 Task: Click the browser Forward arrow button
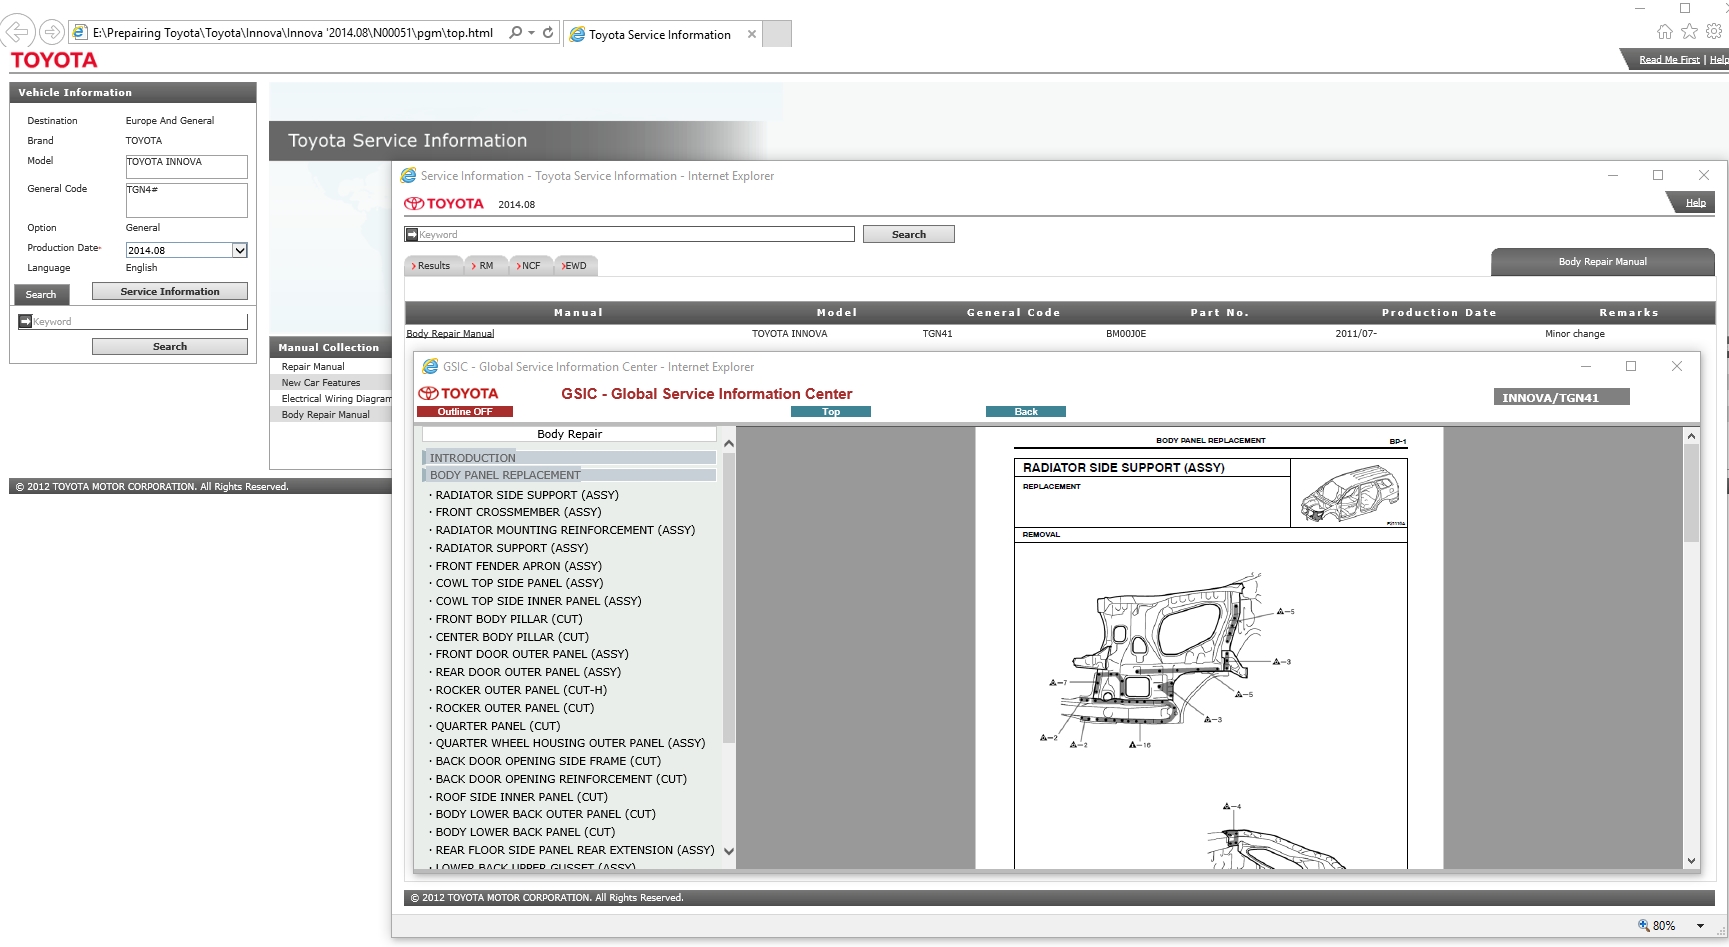click(52, 32)
